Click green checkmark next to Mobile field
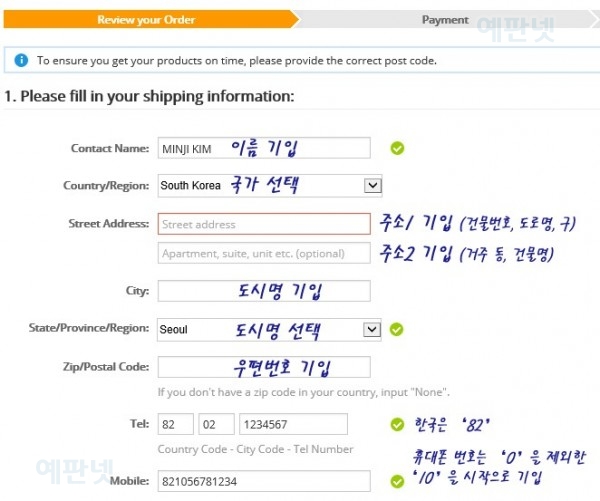This screenshot has height=501, width=600. (397, 481)
